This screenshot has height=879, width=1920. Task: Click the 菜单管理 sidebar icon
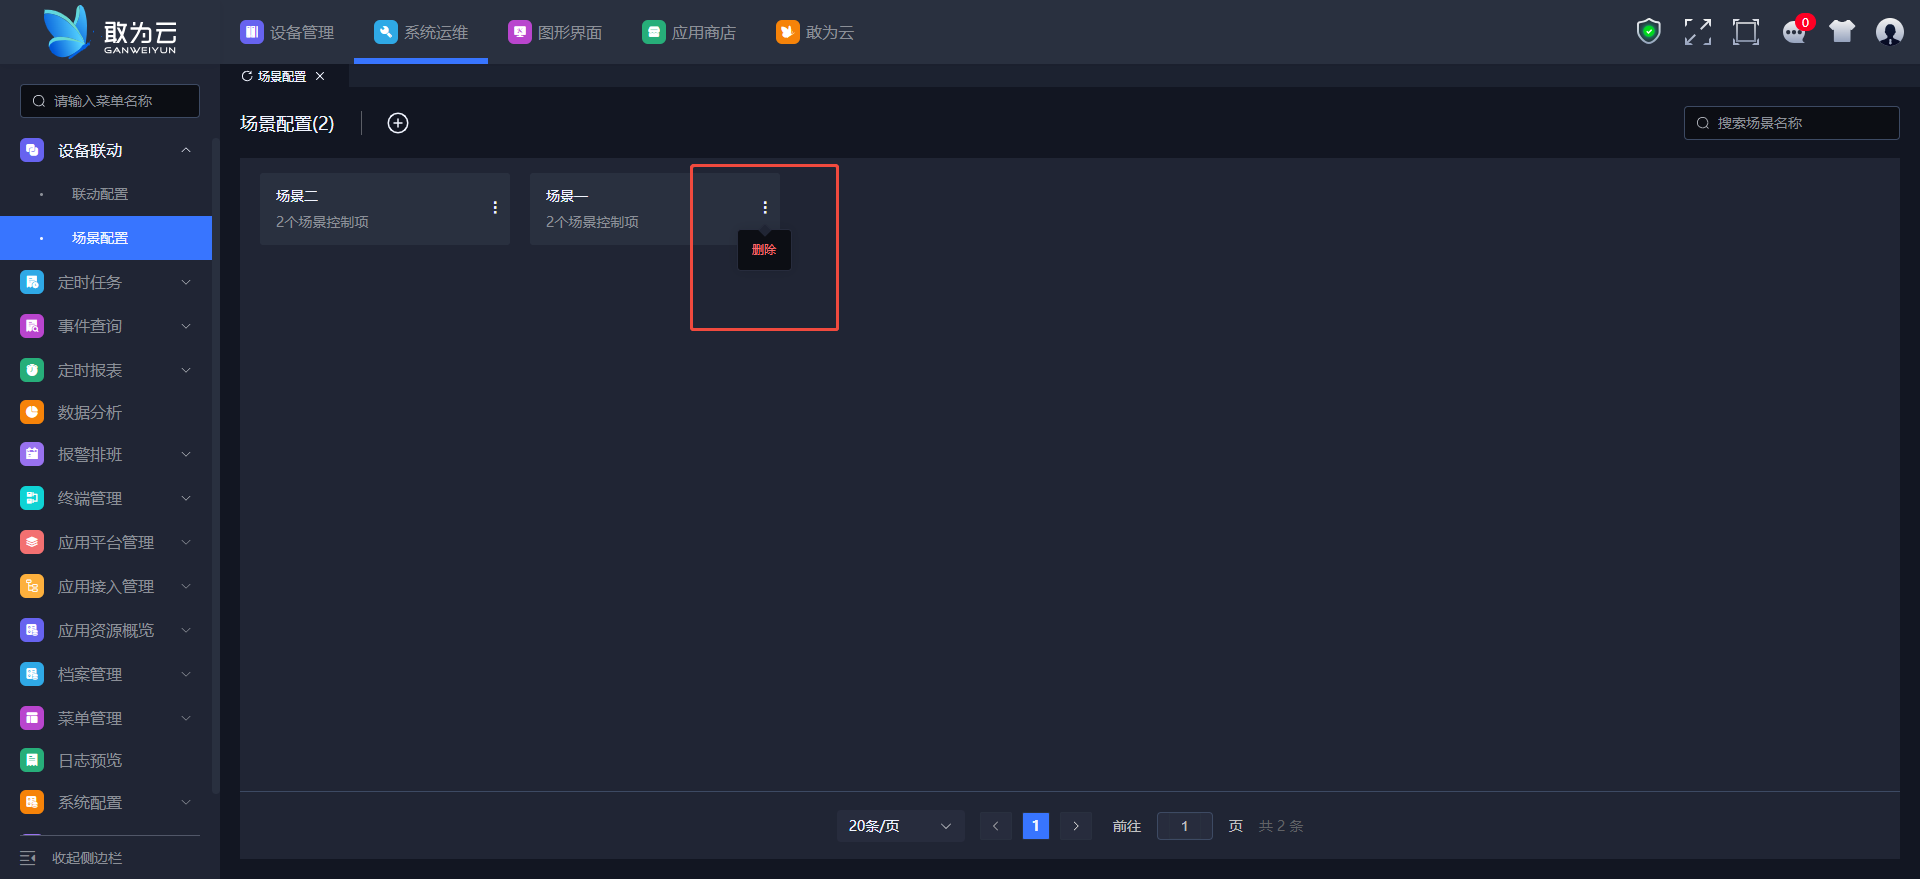click(x=32, y=718)
